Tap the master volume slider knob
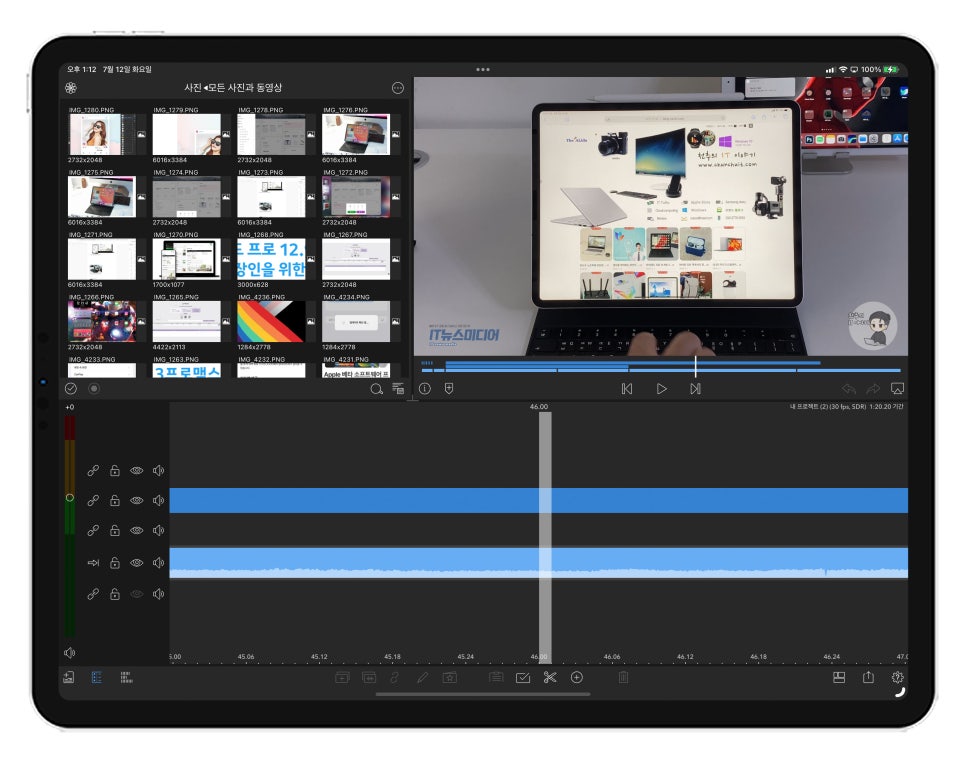The height and width of the screenshot is (763, 966). pyautogui.click(x=70, y=497)
